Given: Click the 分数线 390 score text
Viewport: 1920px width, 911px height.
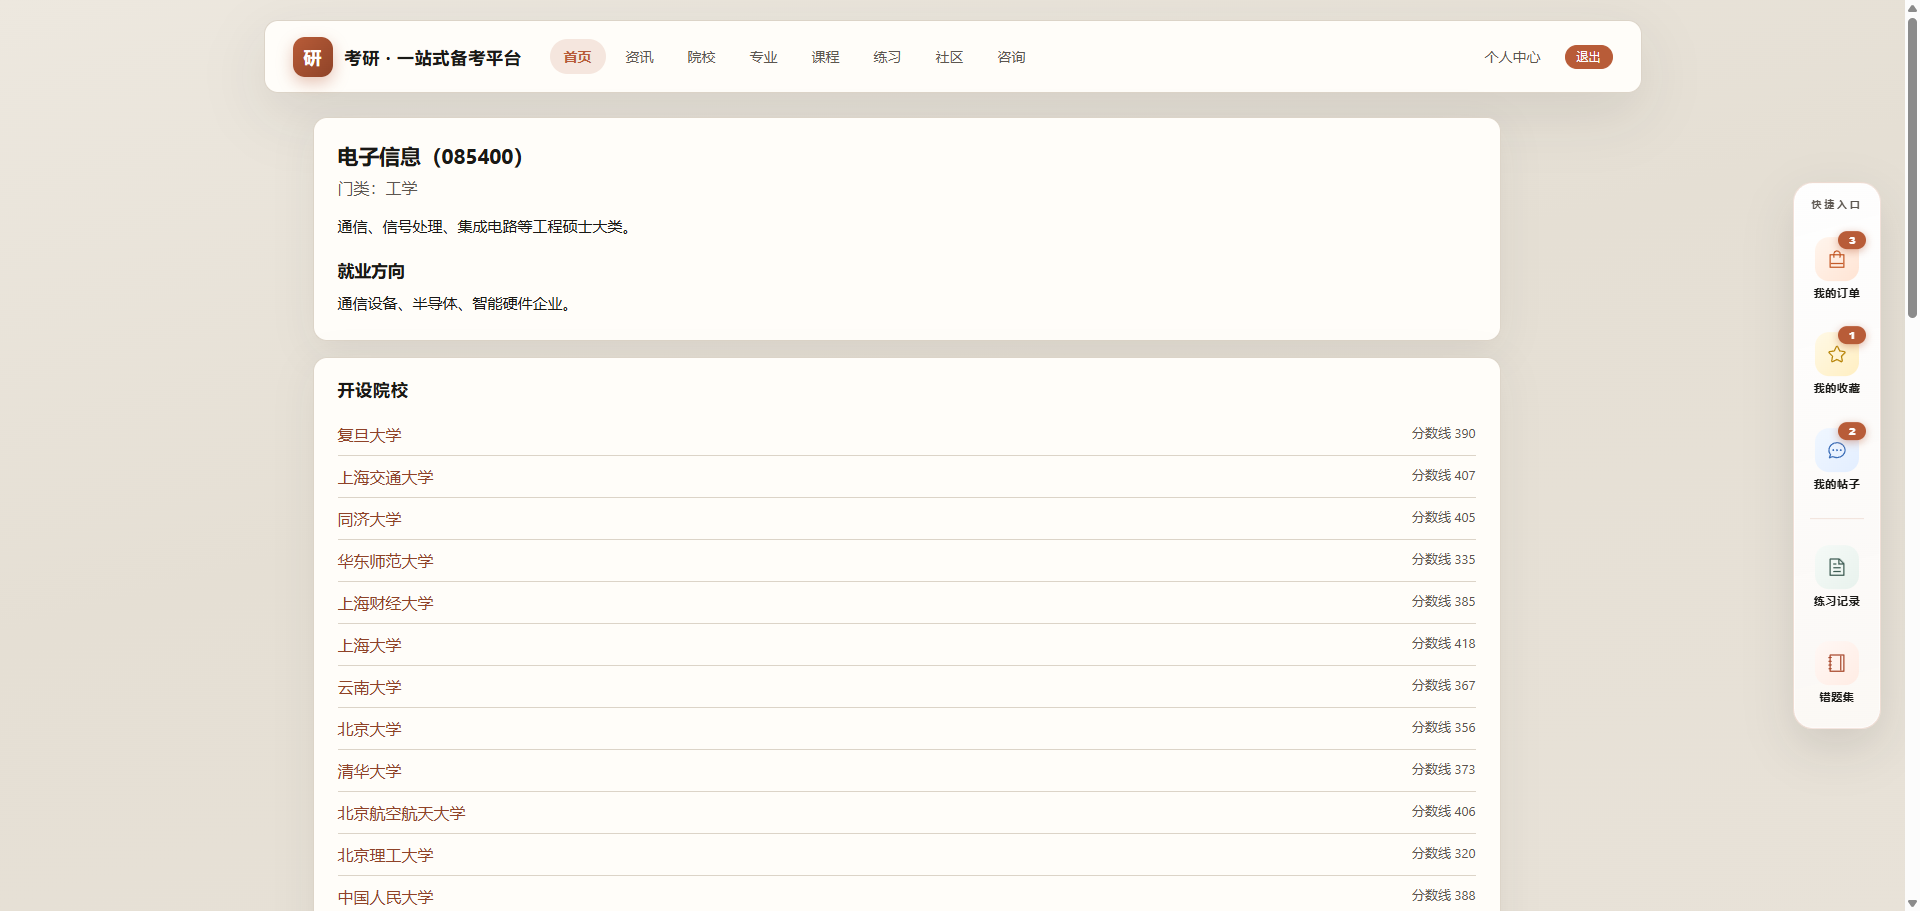Looking at the screenshot, I should point(1443,433).
